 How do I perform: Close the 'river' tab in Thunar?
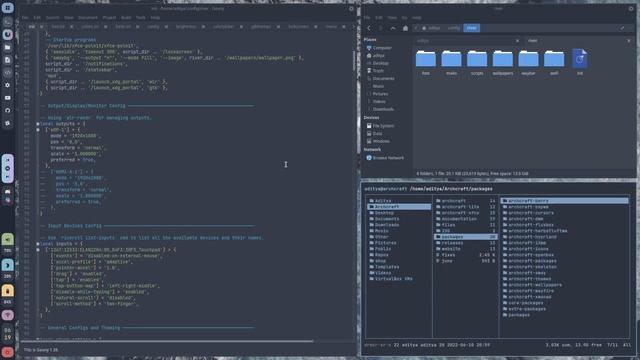point(629,41)
